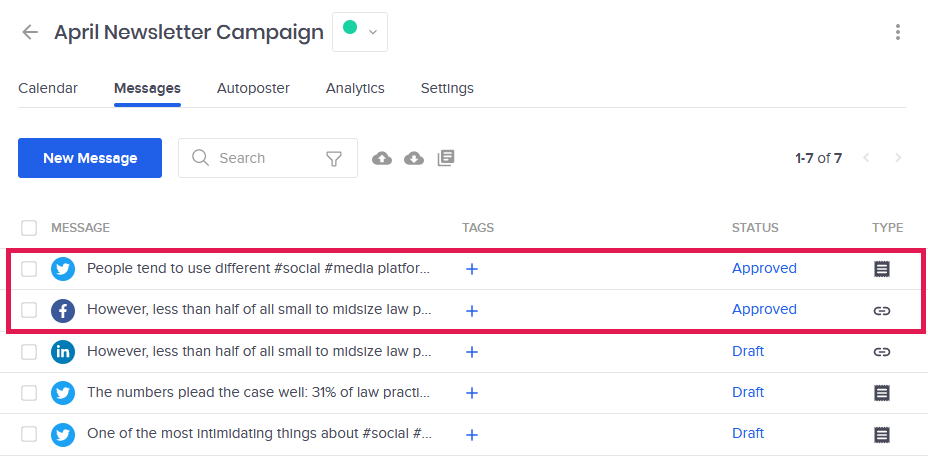Check the box for the Facebook message row
The height and width of the screenshot is (460, 928).
click(28, 310)
